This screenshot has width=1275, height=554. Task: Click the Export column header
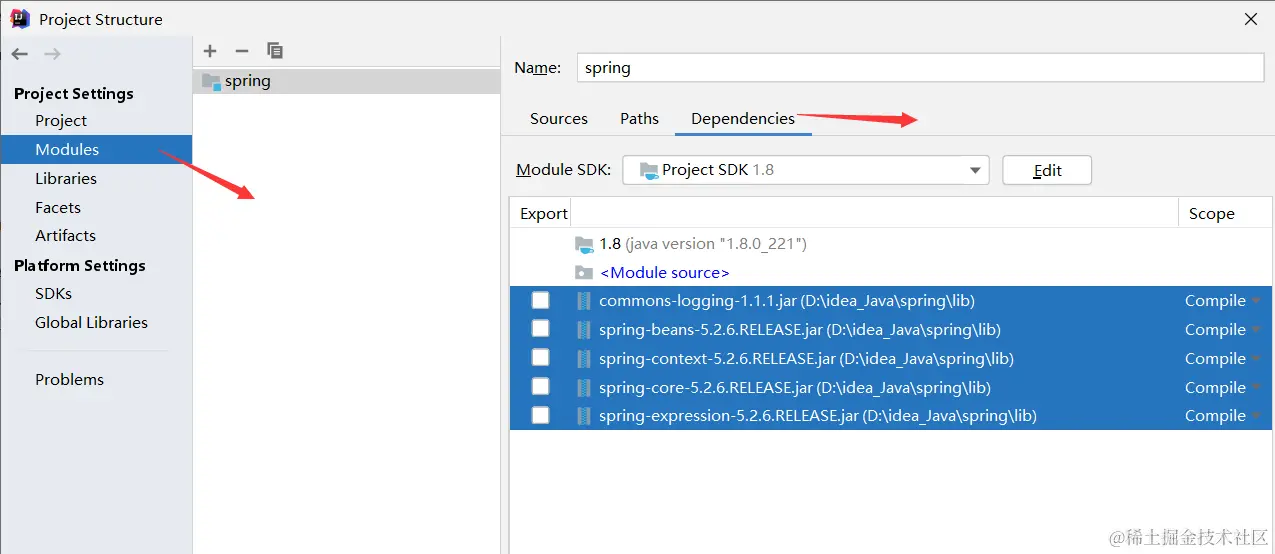tap(544, 213)
